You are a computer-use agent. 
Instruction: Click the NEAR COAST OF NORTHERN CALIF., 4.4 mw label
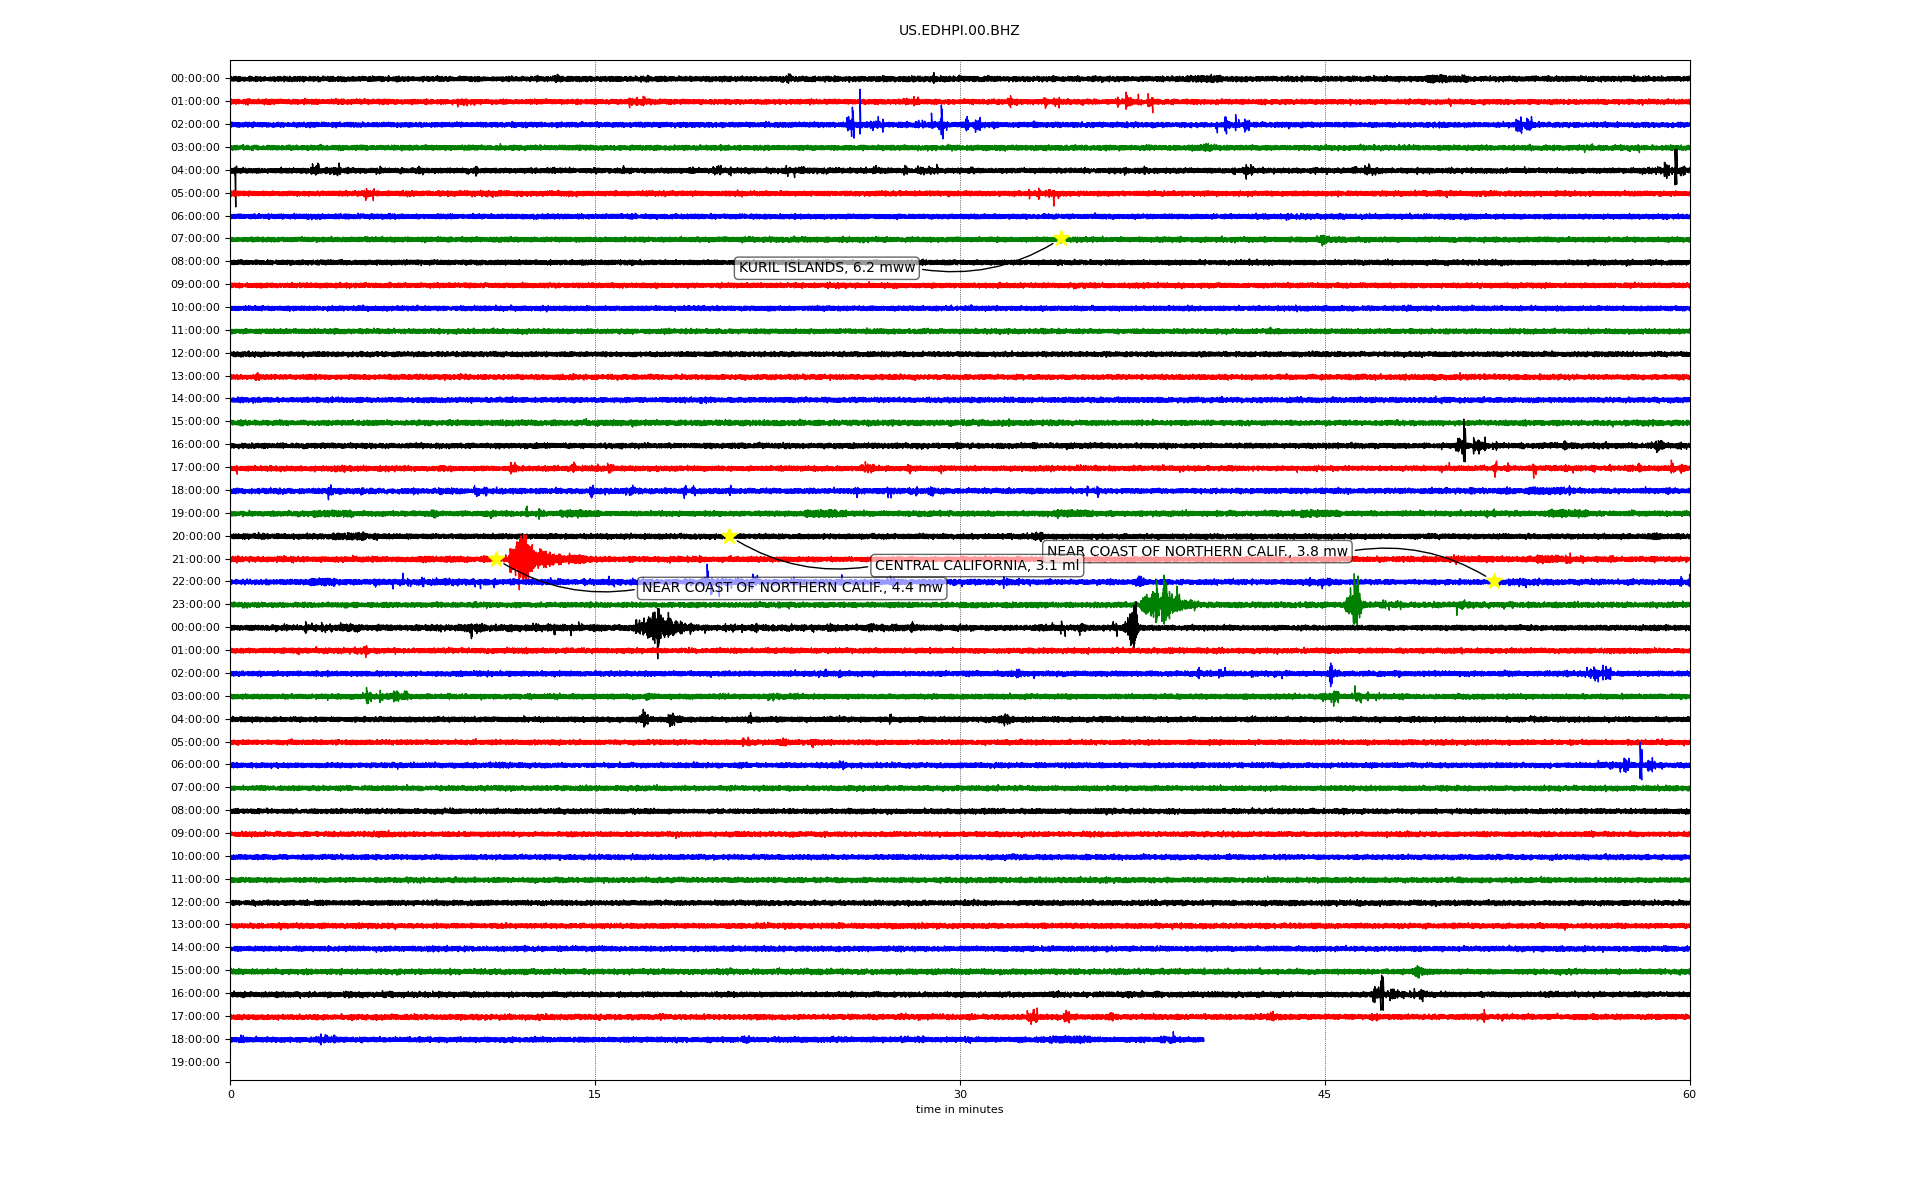point(791,588)
